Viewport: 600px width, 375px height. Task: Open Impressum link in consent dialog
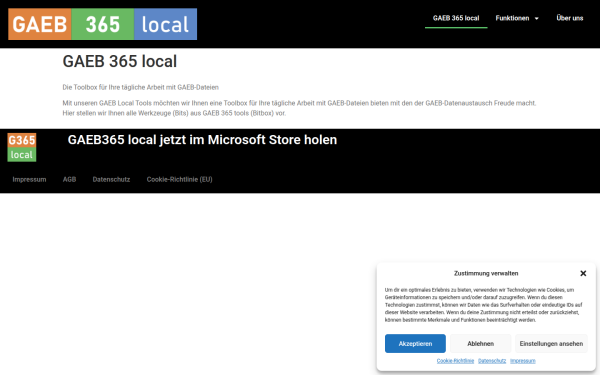(523, 361)
